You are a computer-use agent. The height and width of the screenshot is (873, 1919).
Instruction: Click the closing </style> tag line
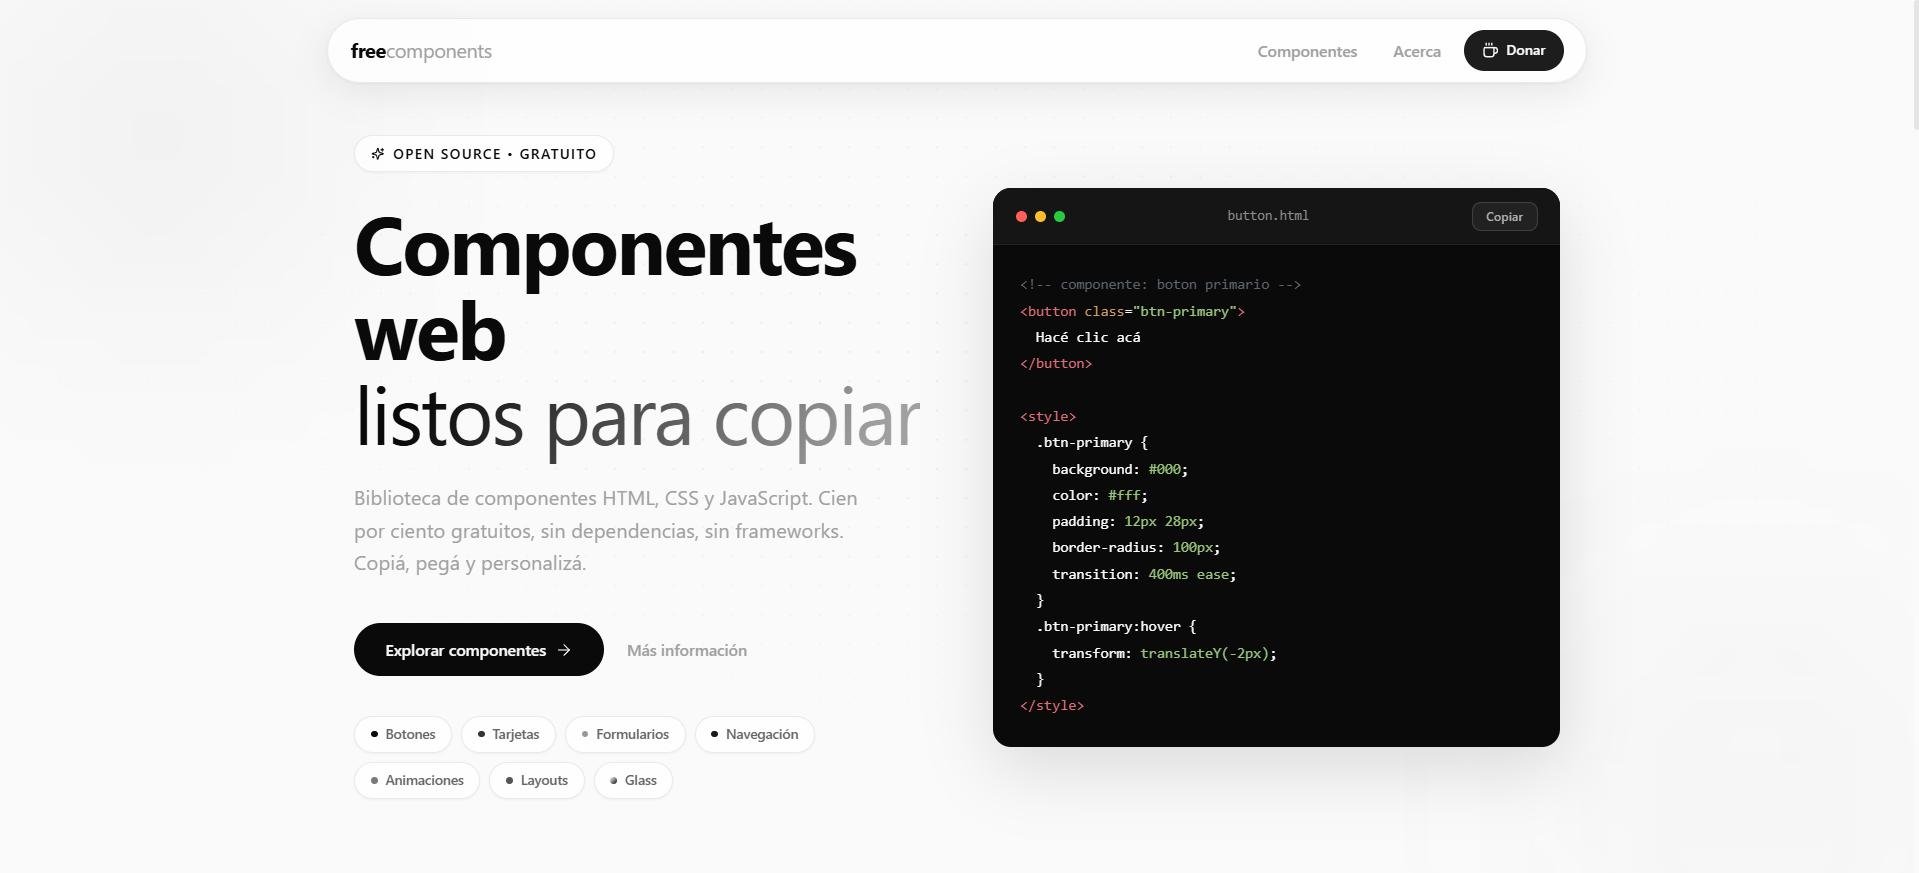1052,706
